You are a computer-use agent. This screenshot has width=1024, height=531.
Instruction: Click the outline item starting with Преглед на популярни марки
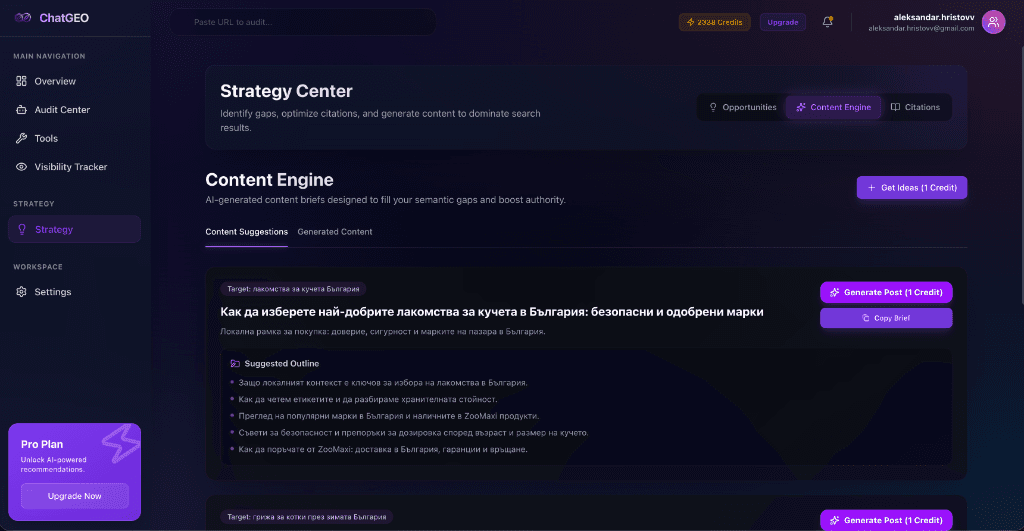[389, 416]
